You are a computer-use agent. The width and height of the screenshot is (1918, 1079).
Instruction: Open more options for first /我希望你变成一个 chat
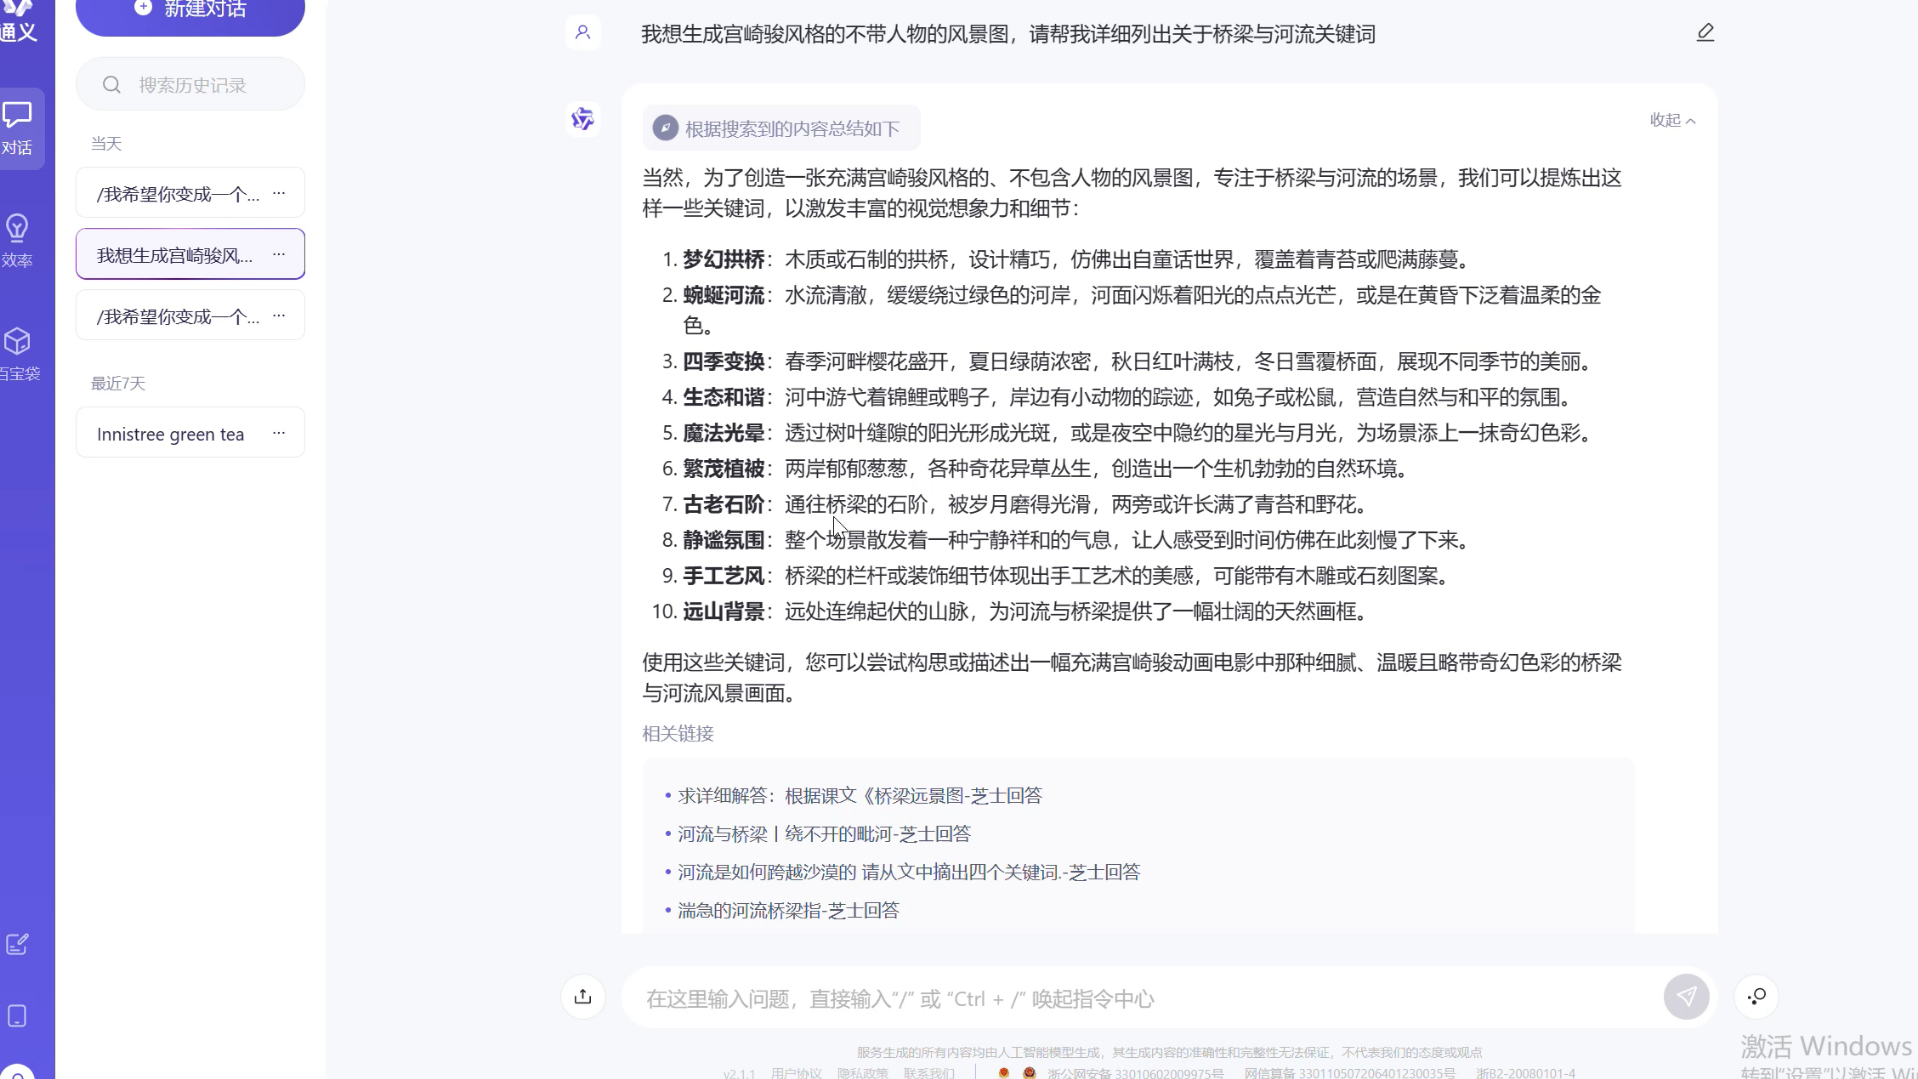(279, 193)
